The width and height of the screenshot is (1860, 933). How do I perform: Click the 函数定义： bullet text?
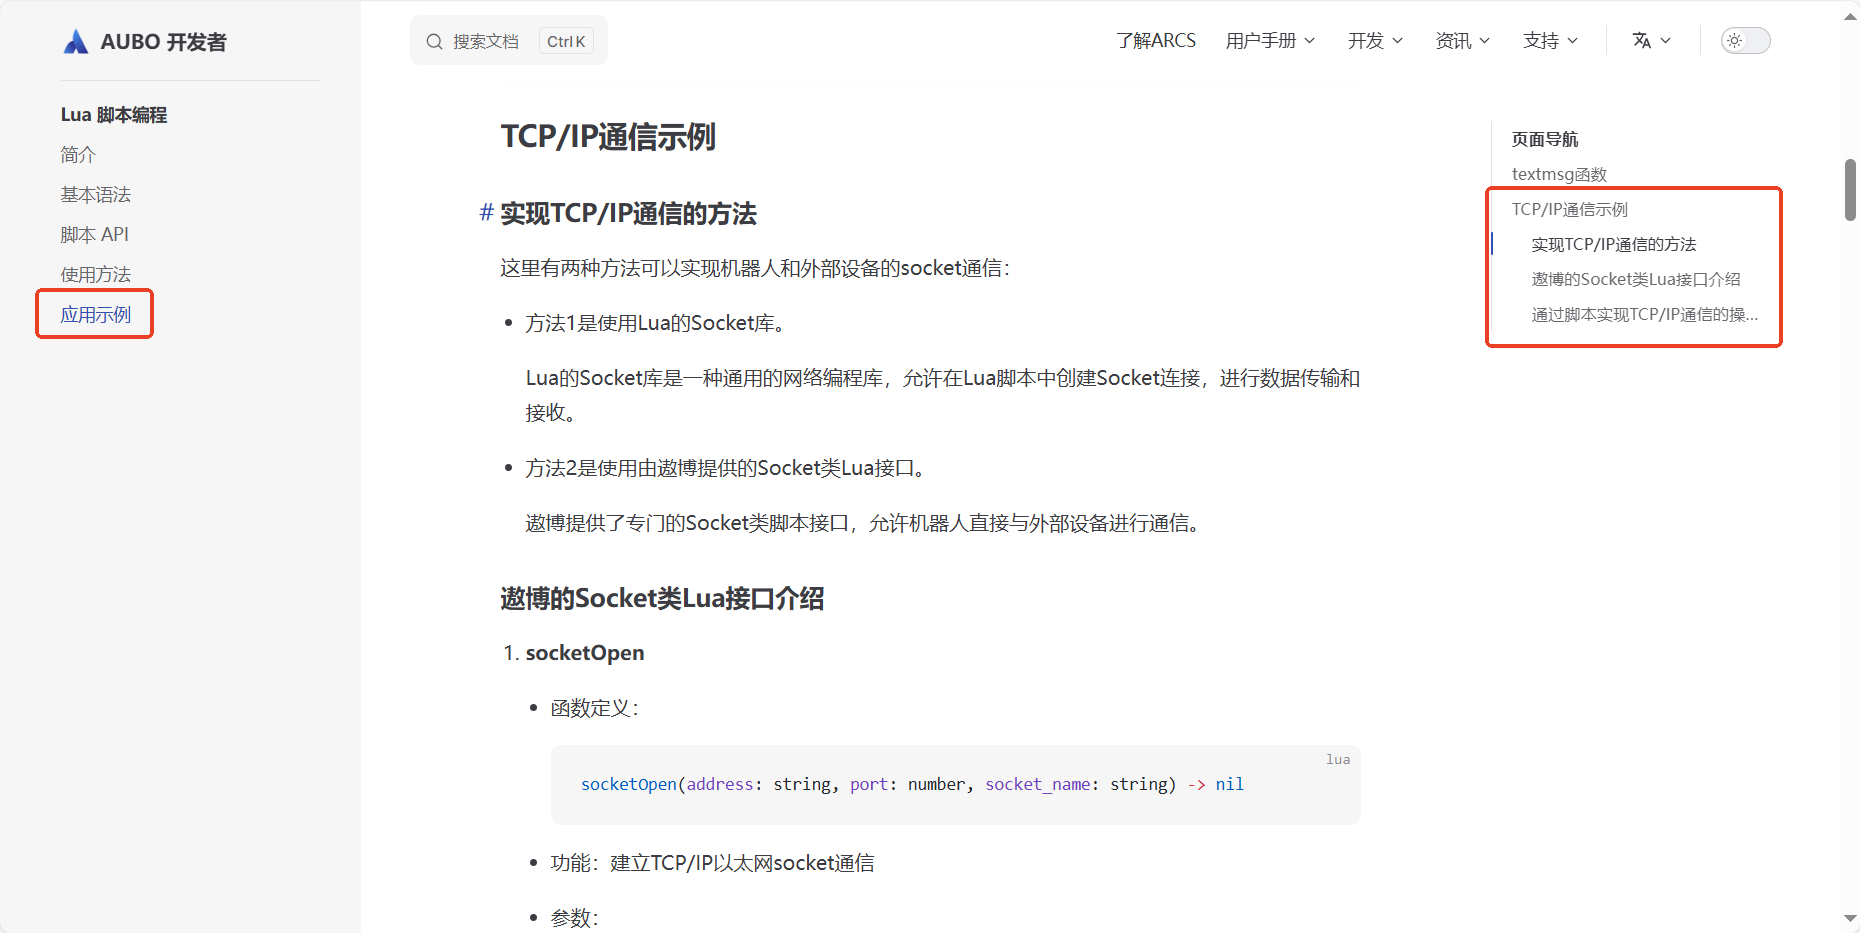coord(595,708)
